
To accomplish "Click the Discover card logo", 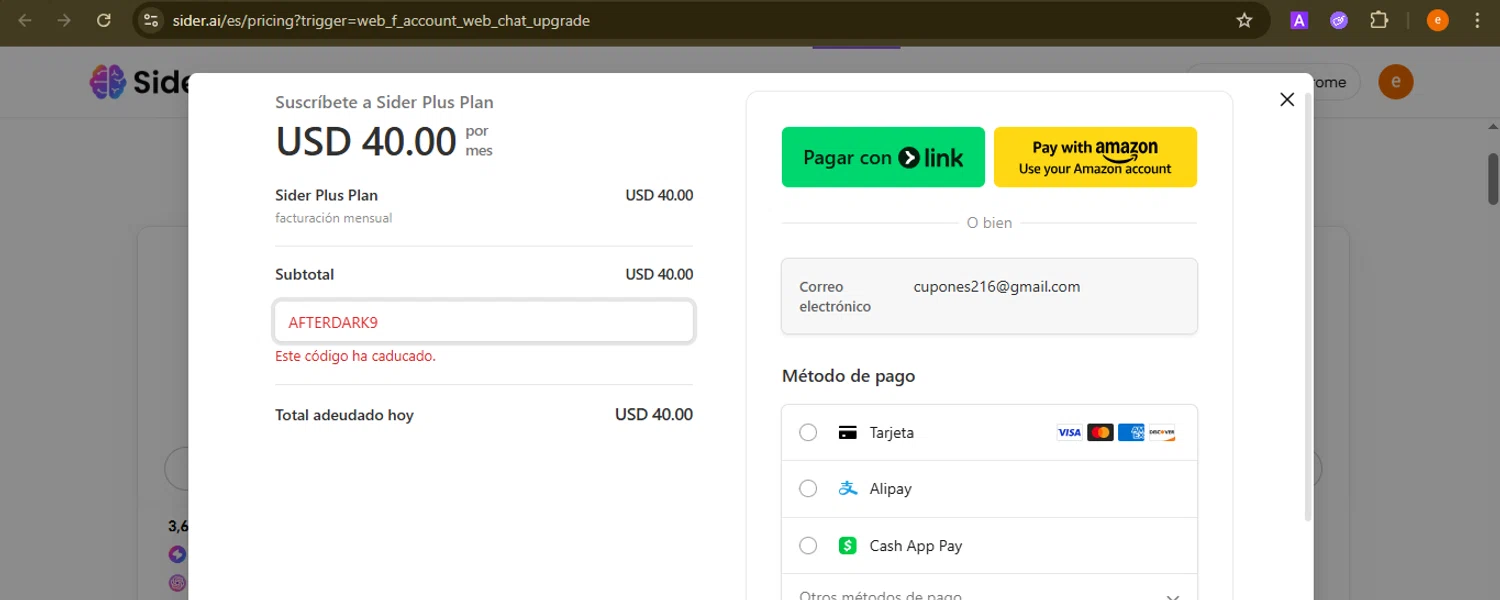I will (x=1162, y=433).
